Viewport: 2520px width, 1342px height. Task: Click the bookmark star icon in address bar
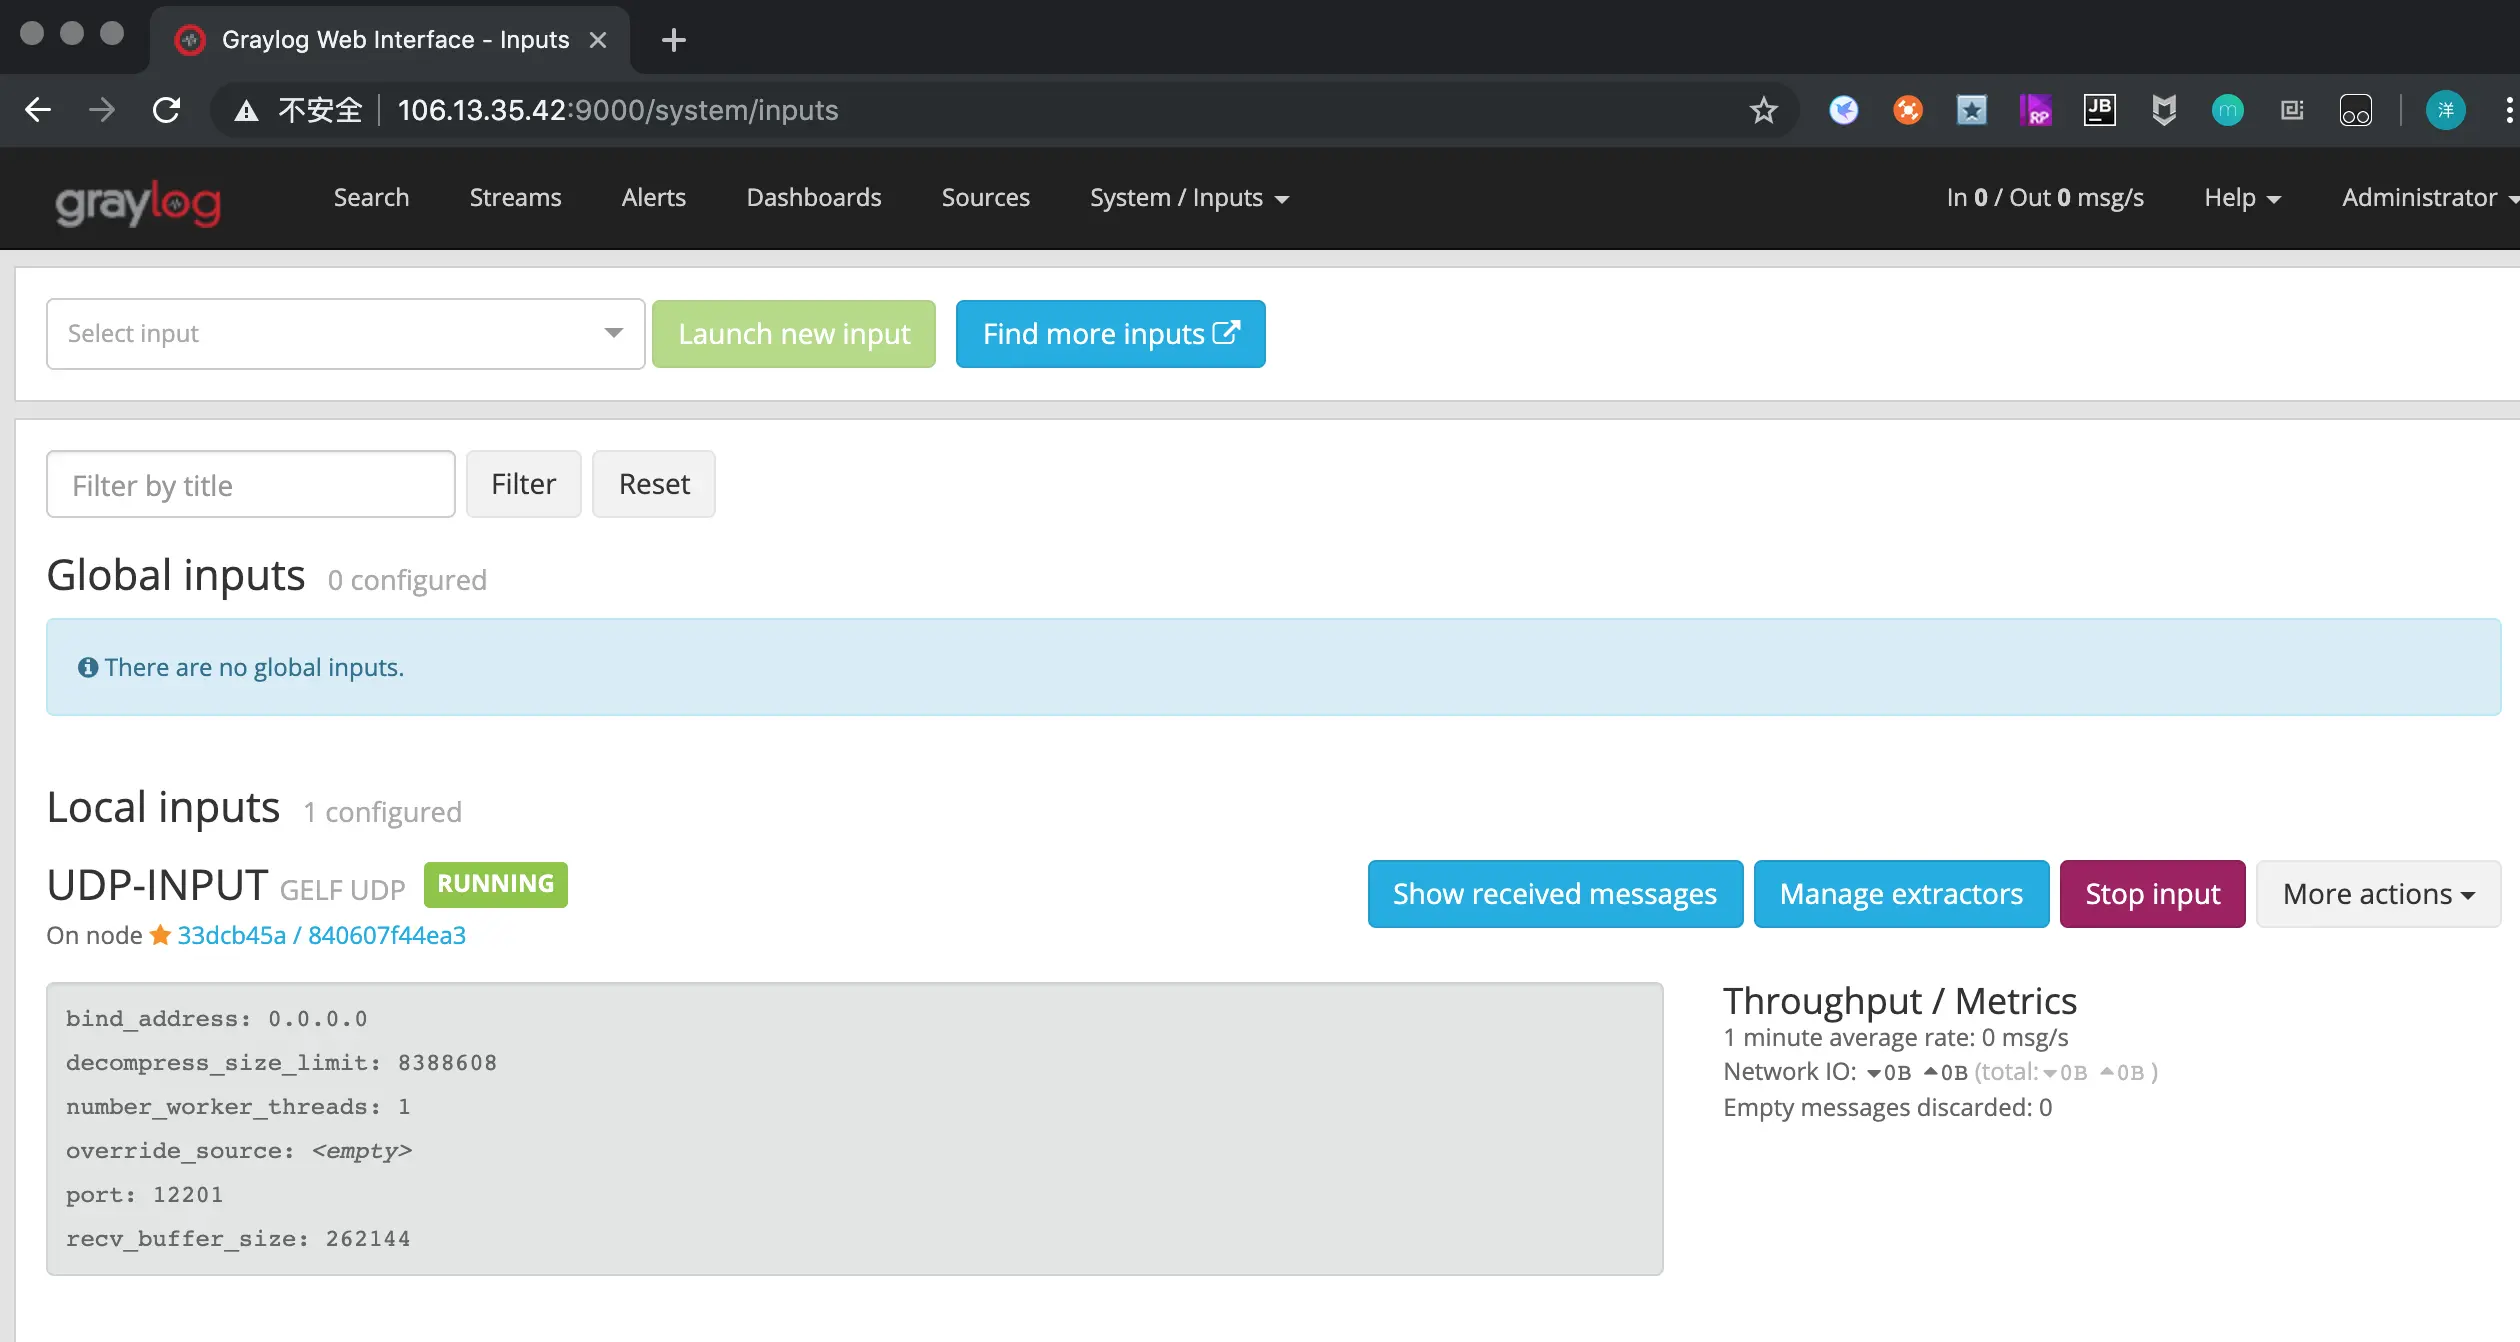[1764, 110]
